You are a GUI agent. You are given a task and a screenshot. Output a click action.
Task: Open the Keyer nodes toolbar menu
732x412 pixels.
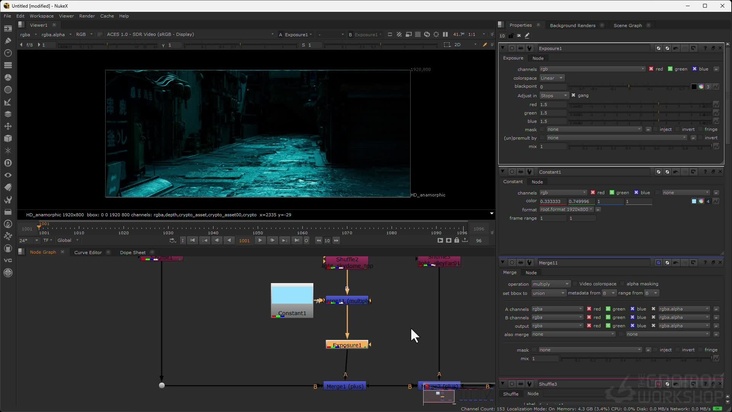point(8,102)
